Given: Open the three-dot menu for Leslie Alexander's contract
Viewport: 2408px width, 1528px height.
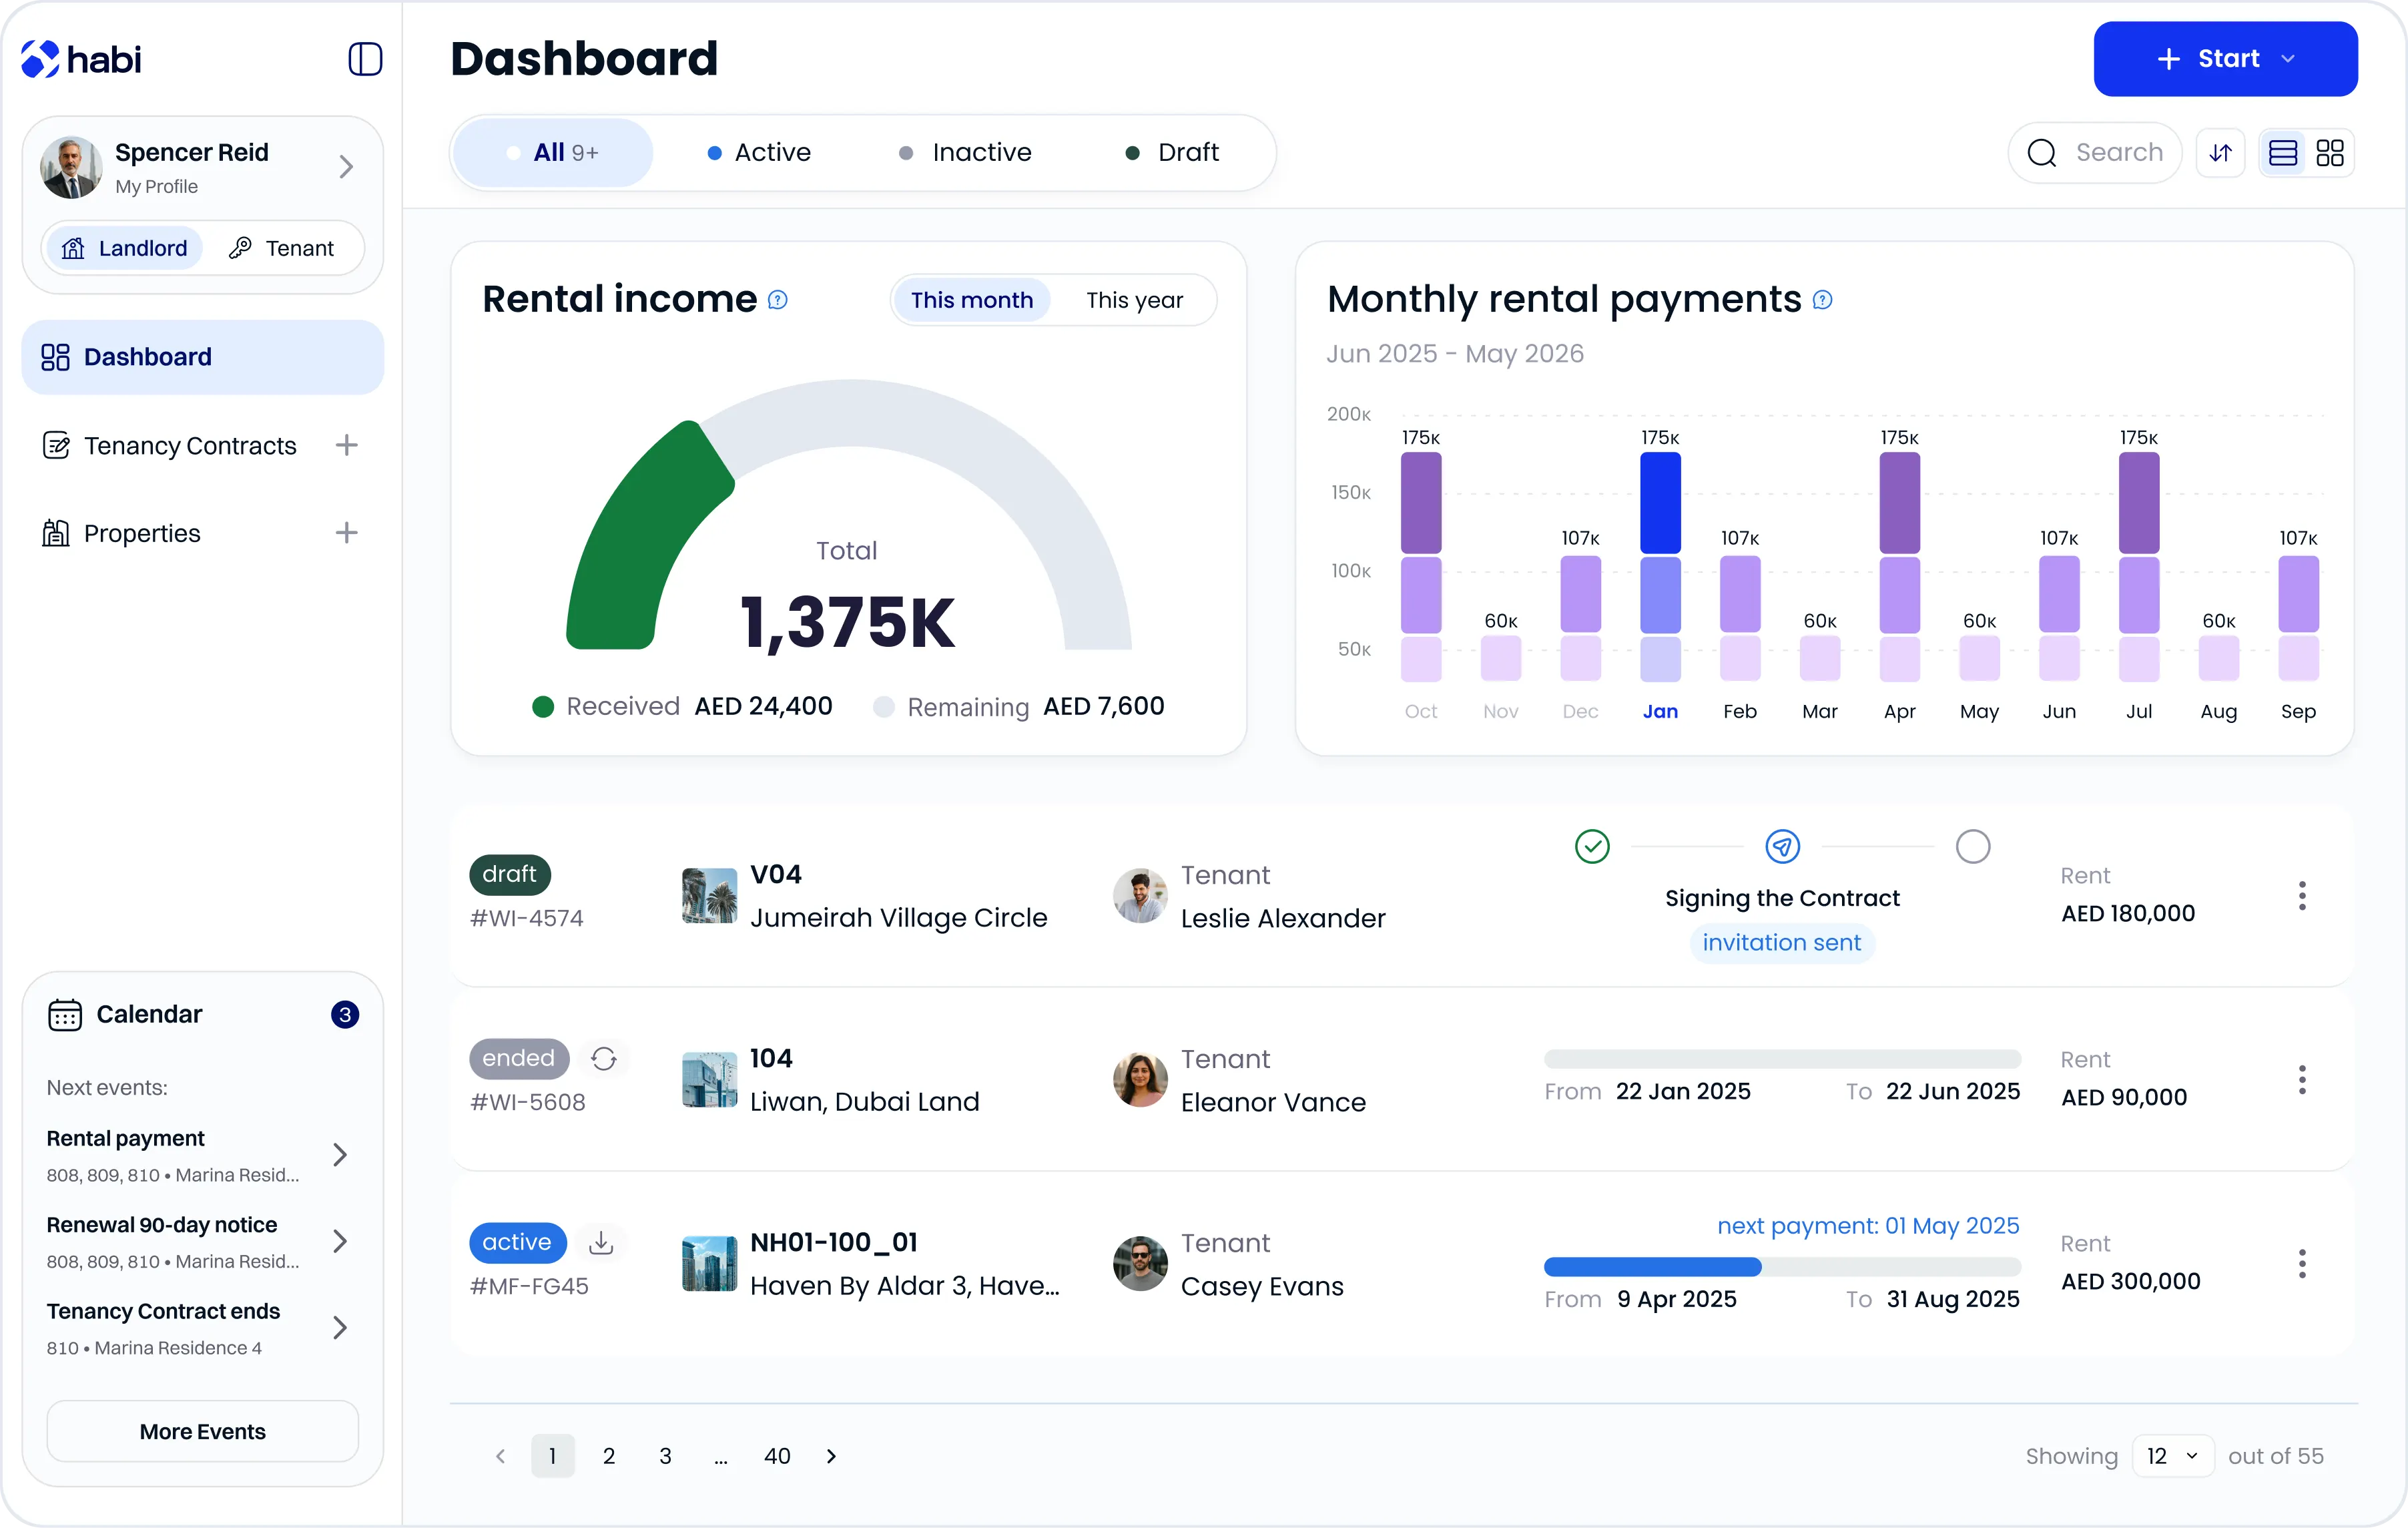Looking at the screenshot, I should [x=2301, y=896].
